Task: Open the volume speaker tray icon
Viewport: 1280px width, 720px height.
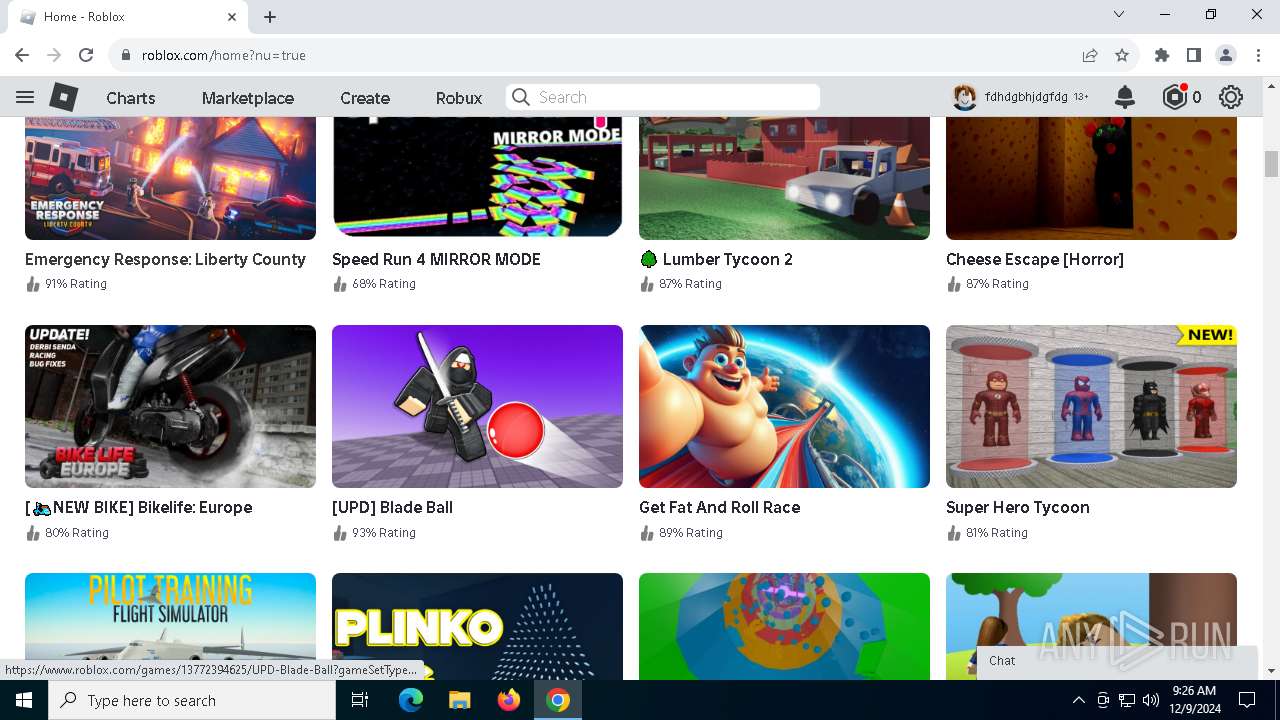Action: (x=1151, y=700)
